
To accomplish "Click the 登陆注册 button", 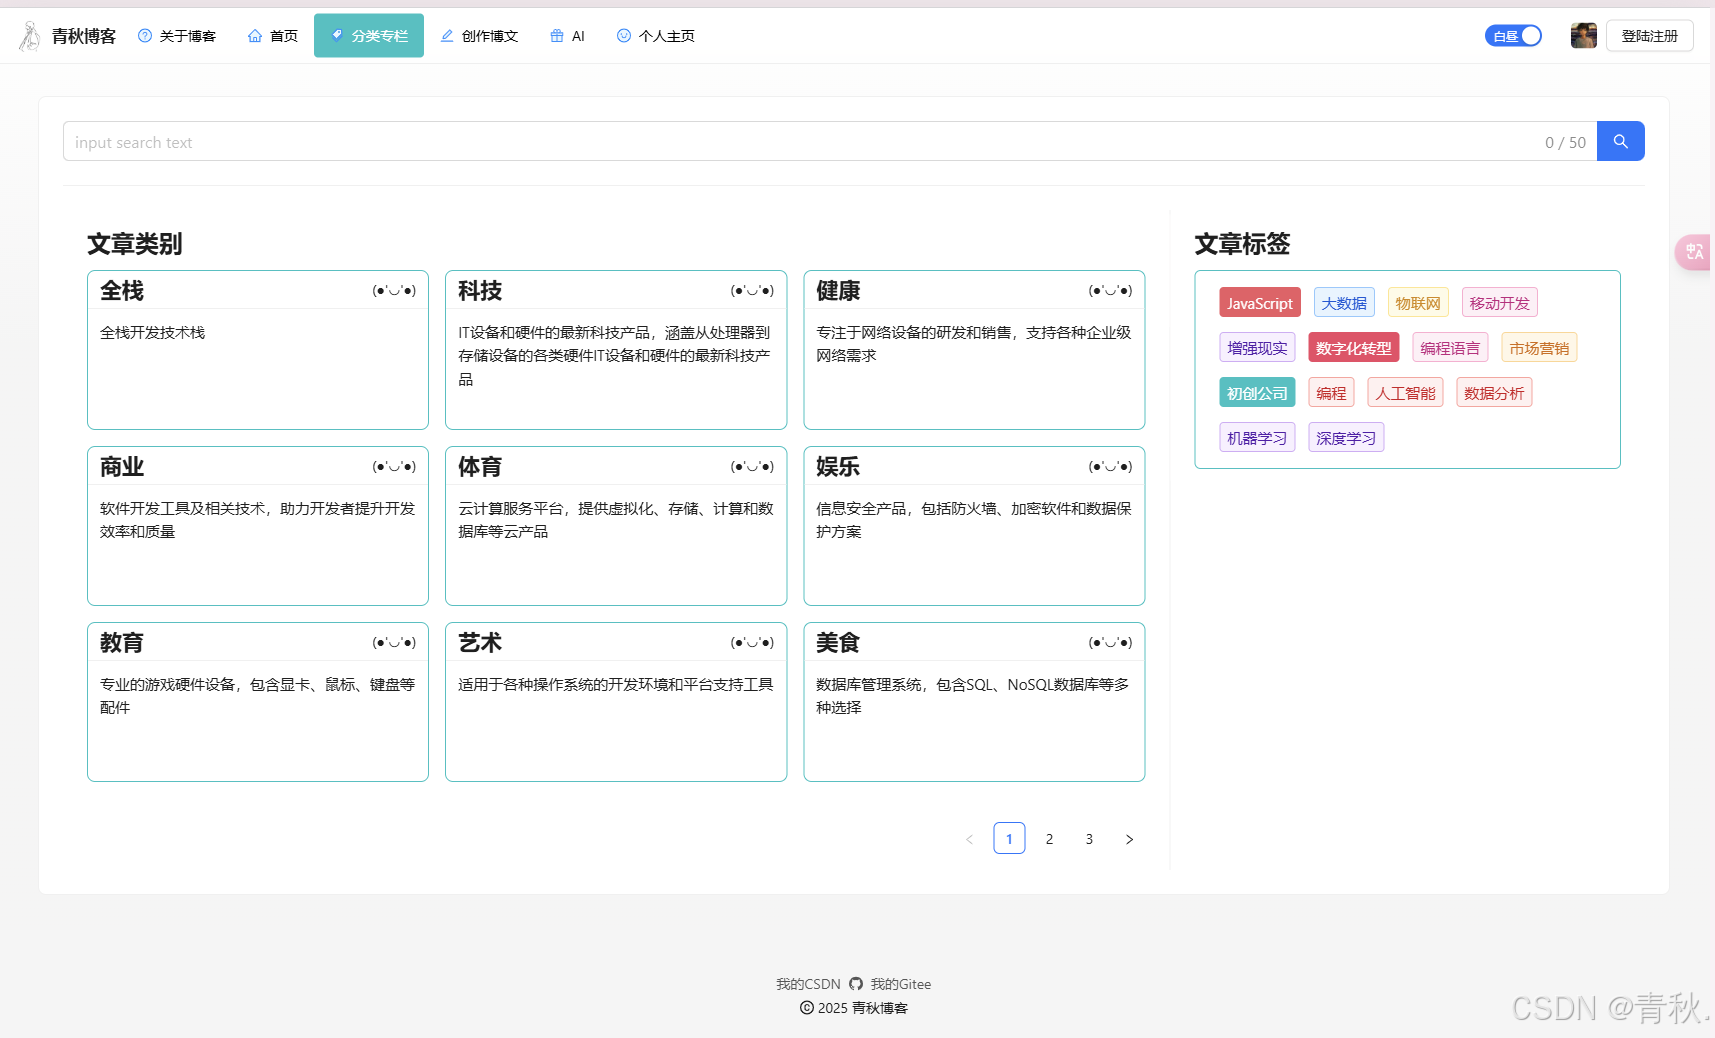I will click(x=1649, y=36).
